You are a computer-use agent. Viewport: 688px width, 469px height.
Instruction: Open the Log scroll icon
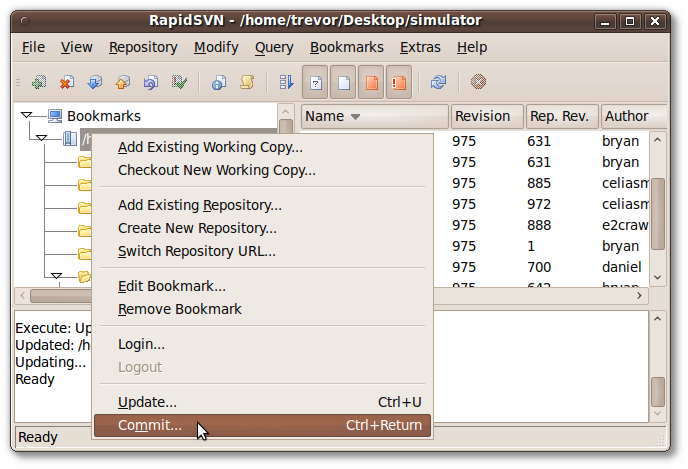tap(247, 82)
